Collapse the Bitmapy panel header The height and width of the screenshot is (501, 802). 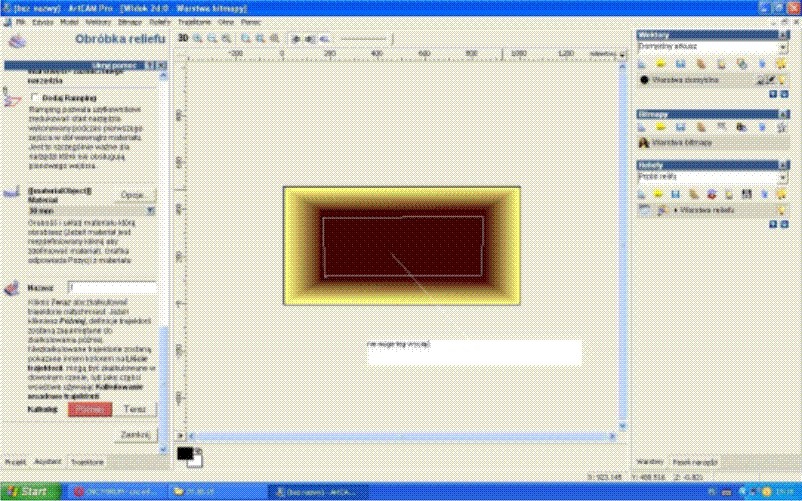tap(783, 114)
